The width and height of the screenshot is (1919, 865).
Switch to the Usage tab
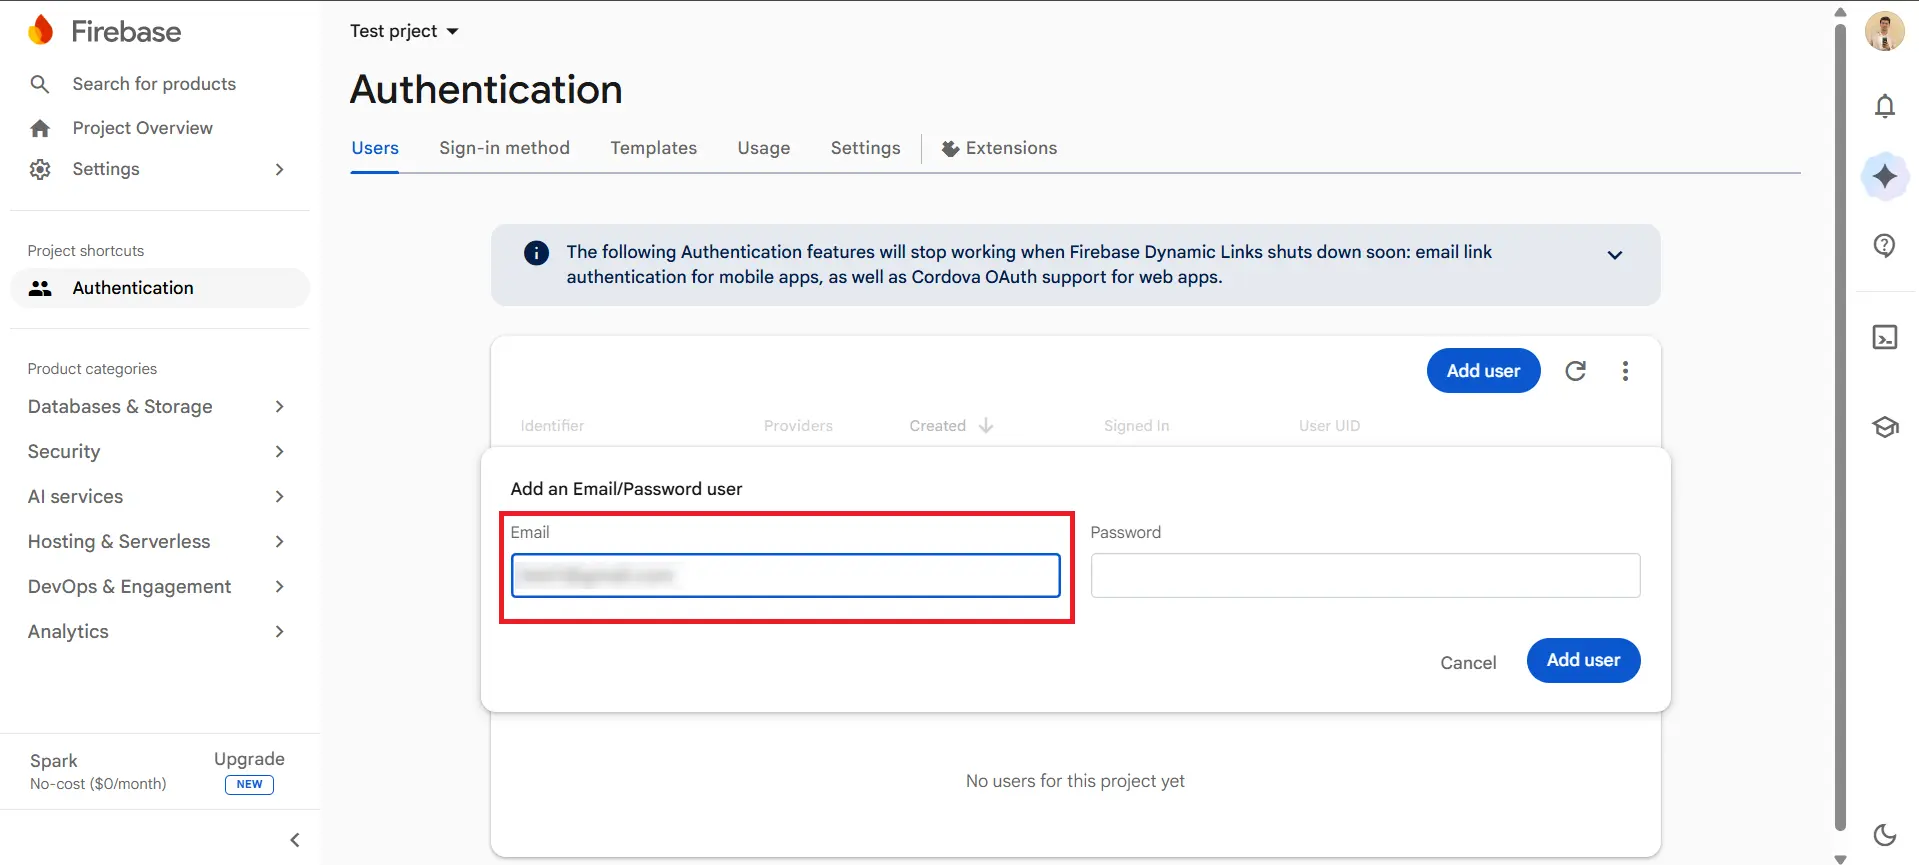[x=764, y=148]
